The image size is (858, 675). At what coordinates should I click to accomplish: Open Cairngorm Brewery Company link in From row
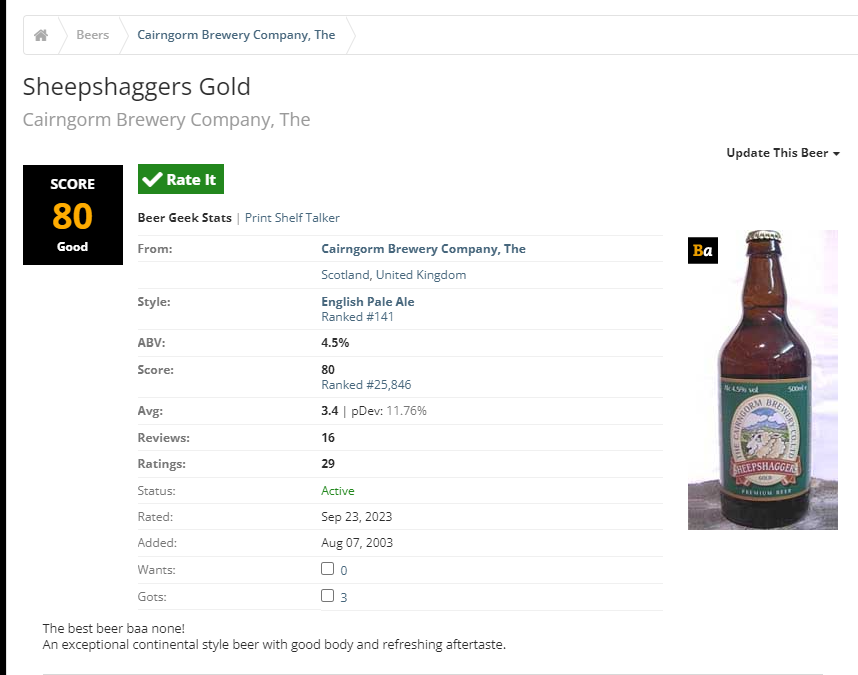423,249
